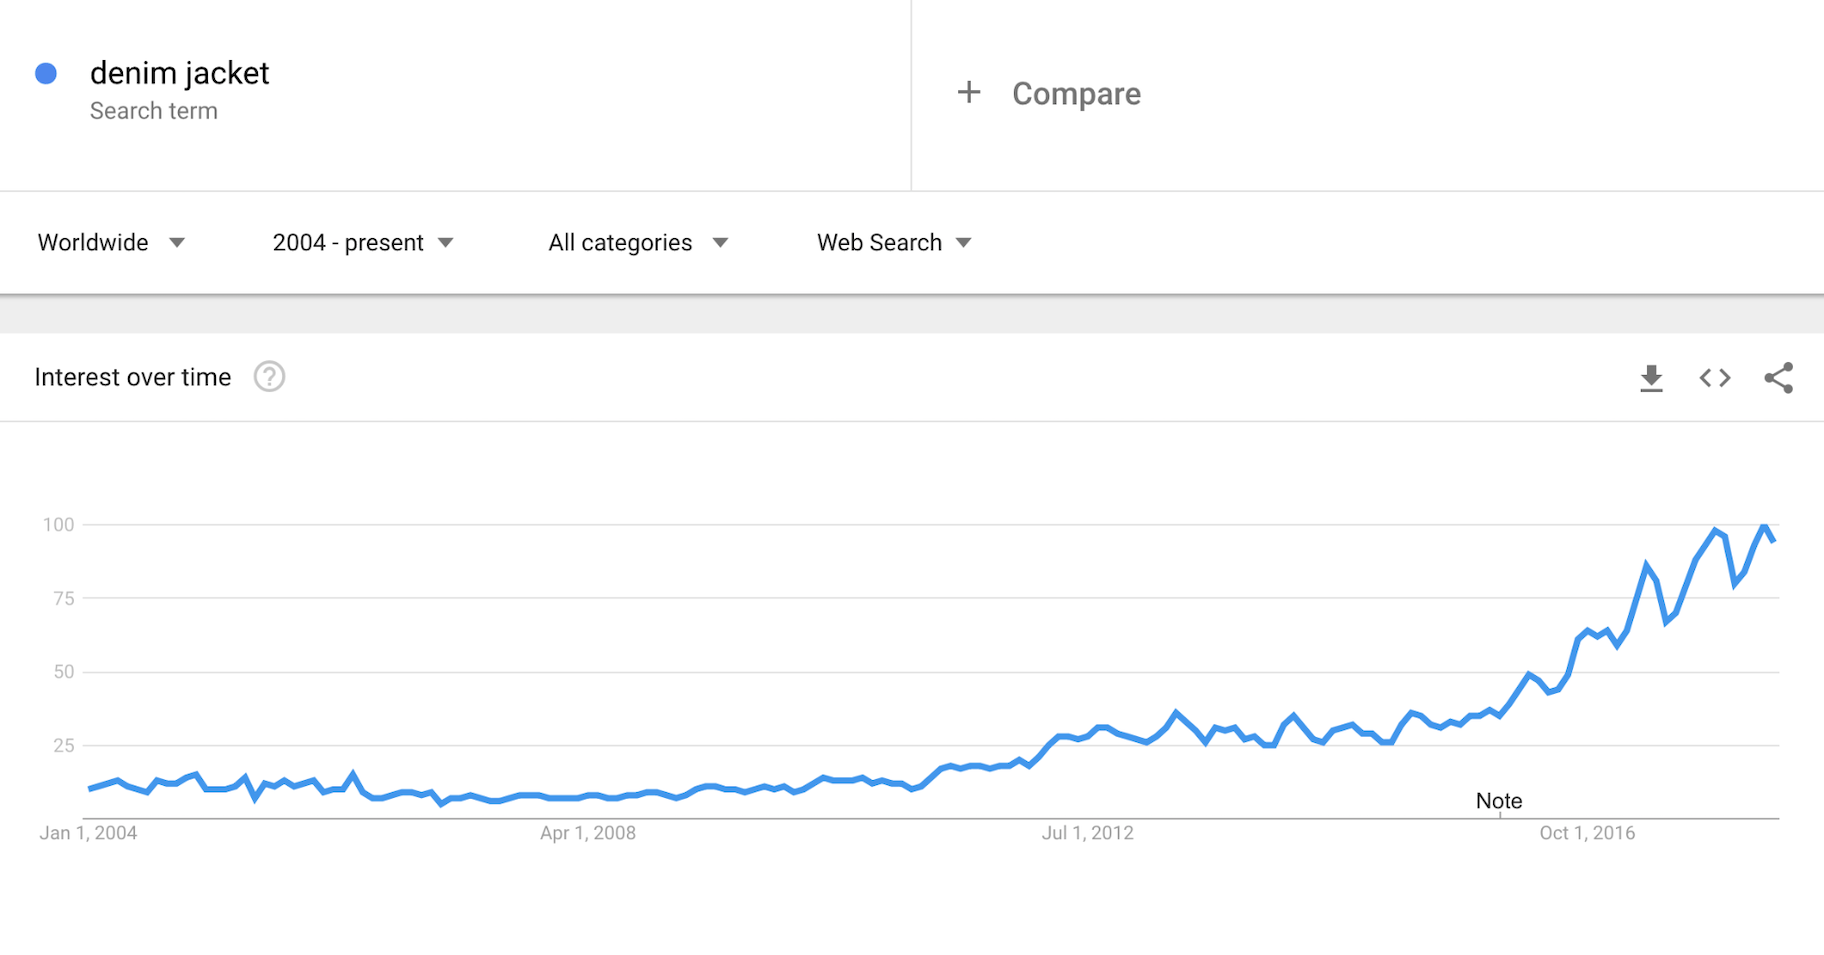Click the share icon for the chart
This screenshot has width=1824, height=955.
(1778, 378)
